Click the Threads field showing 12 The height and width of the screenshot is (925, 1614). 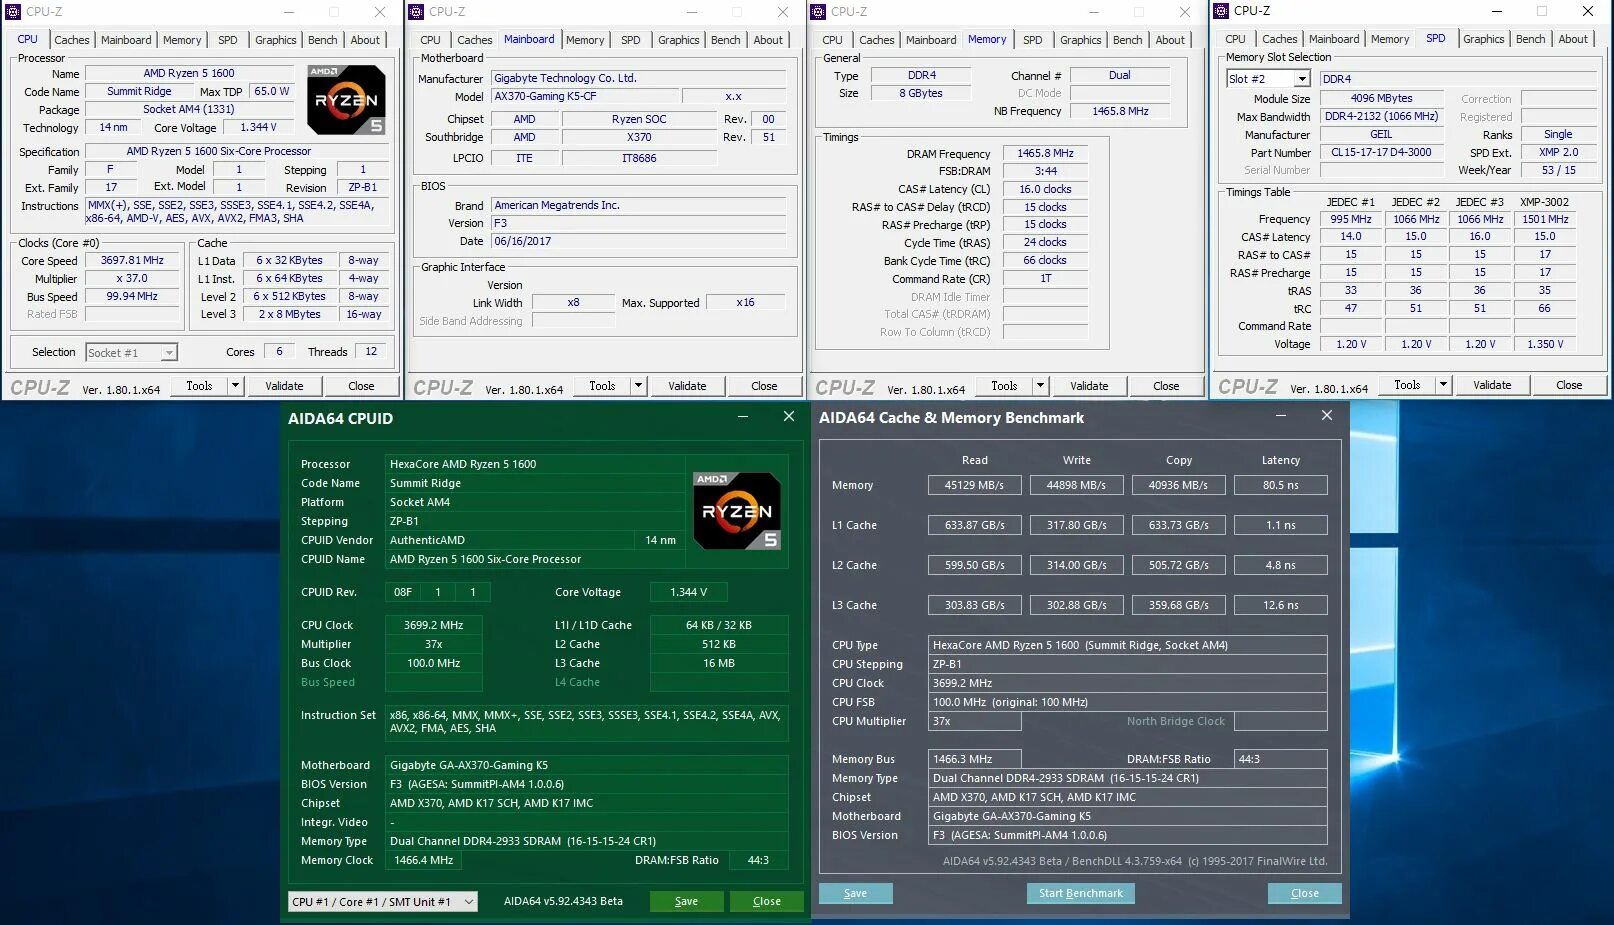click(x=371, y=352)
